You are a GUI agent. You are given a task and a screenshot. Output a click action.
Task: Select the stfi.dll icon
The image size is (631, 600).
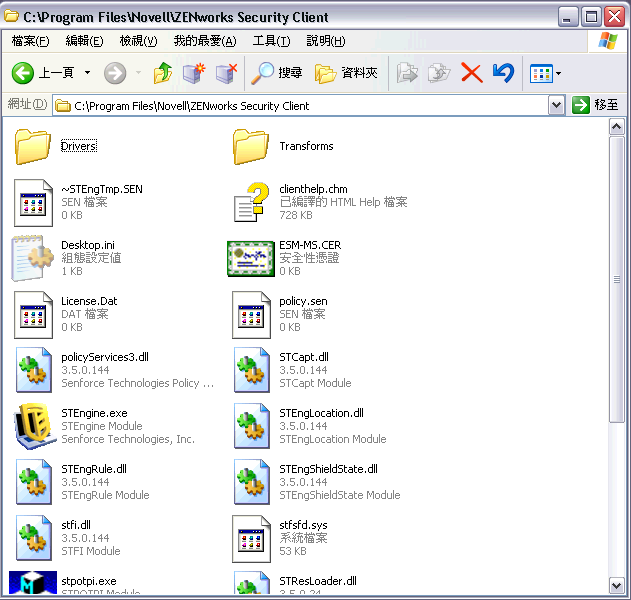34,538
